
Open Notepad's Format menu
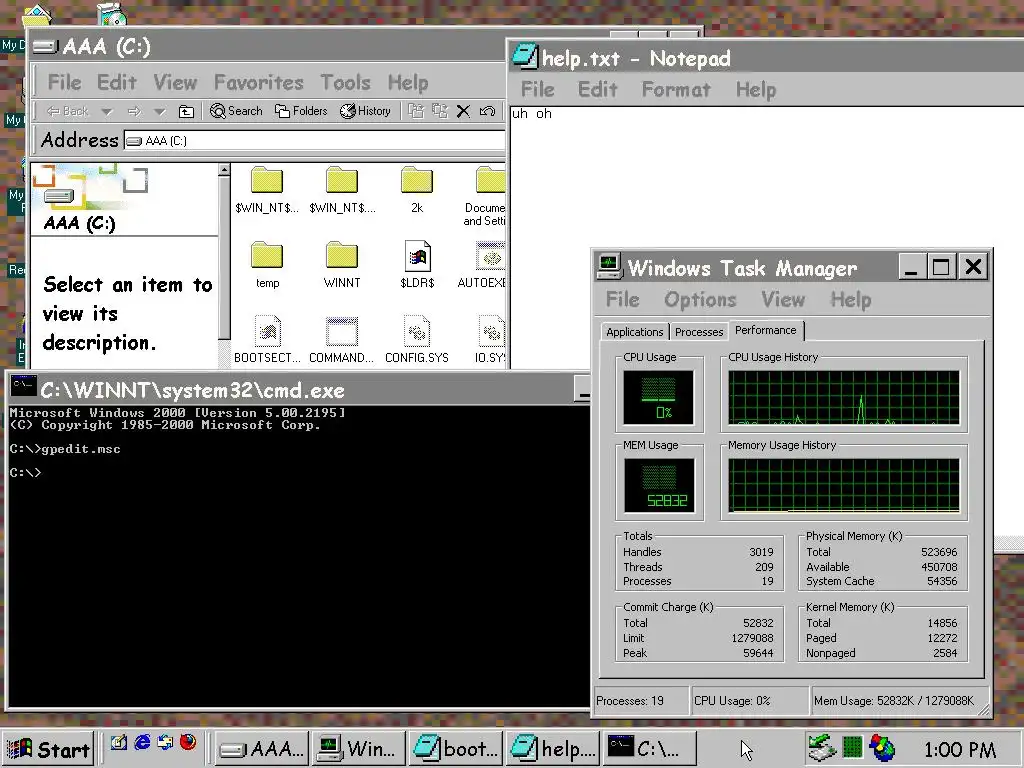pos(676,89)
